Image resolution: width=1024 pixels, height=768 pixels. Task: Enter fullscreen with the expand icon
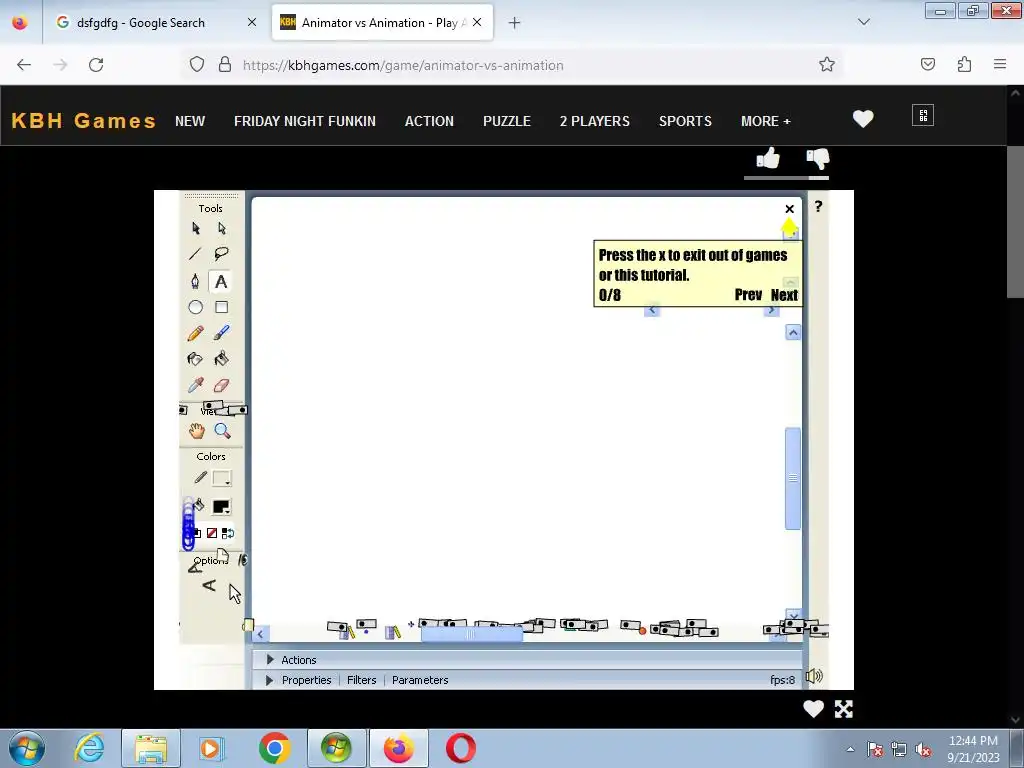tap(844, 709)
